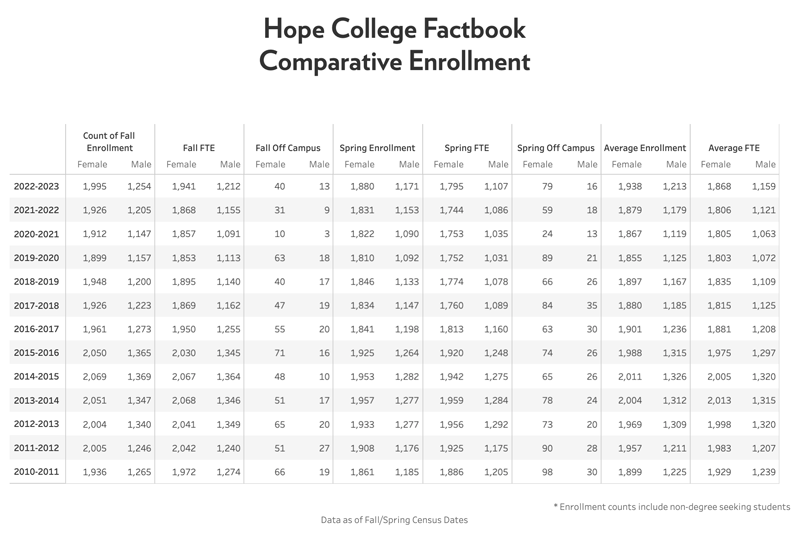Click the Spring Off Campus header
This screenshot has height=533, width=800.
(x=556, y=148)
